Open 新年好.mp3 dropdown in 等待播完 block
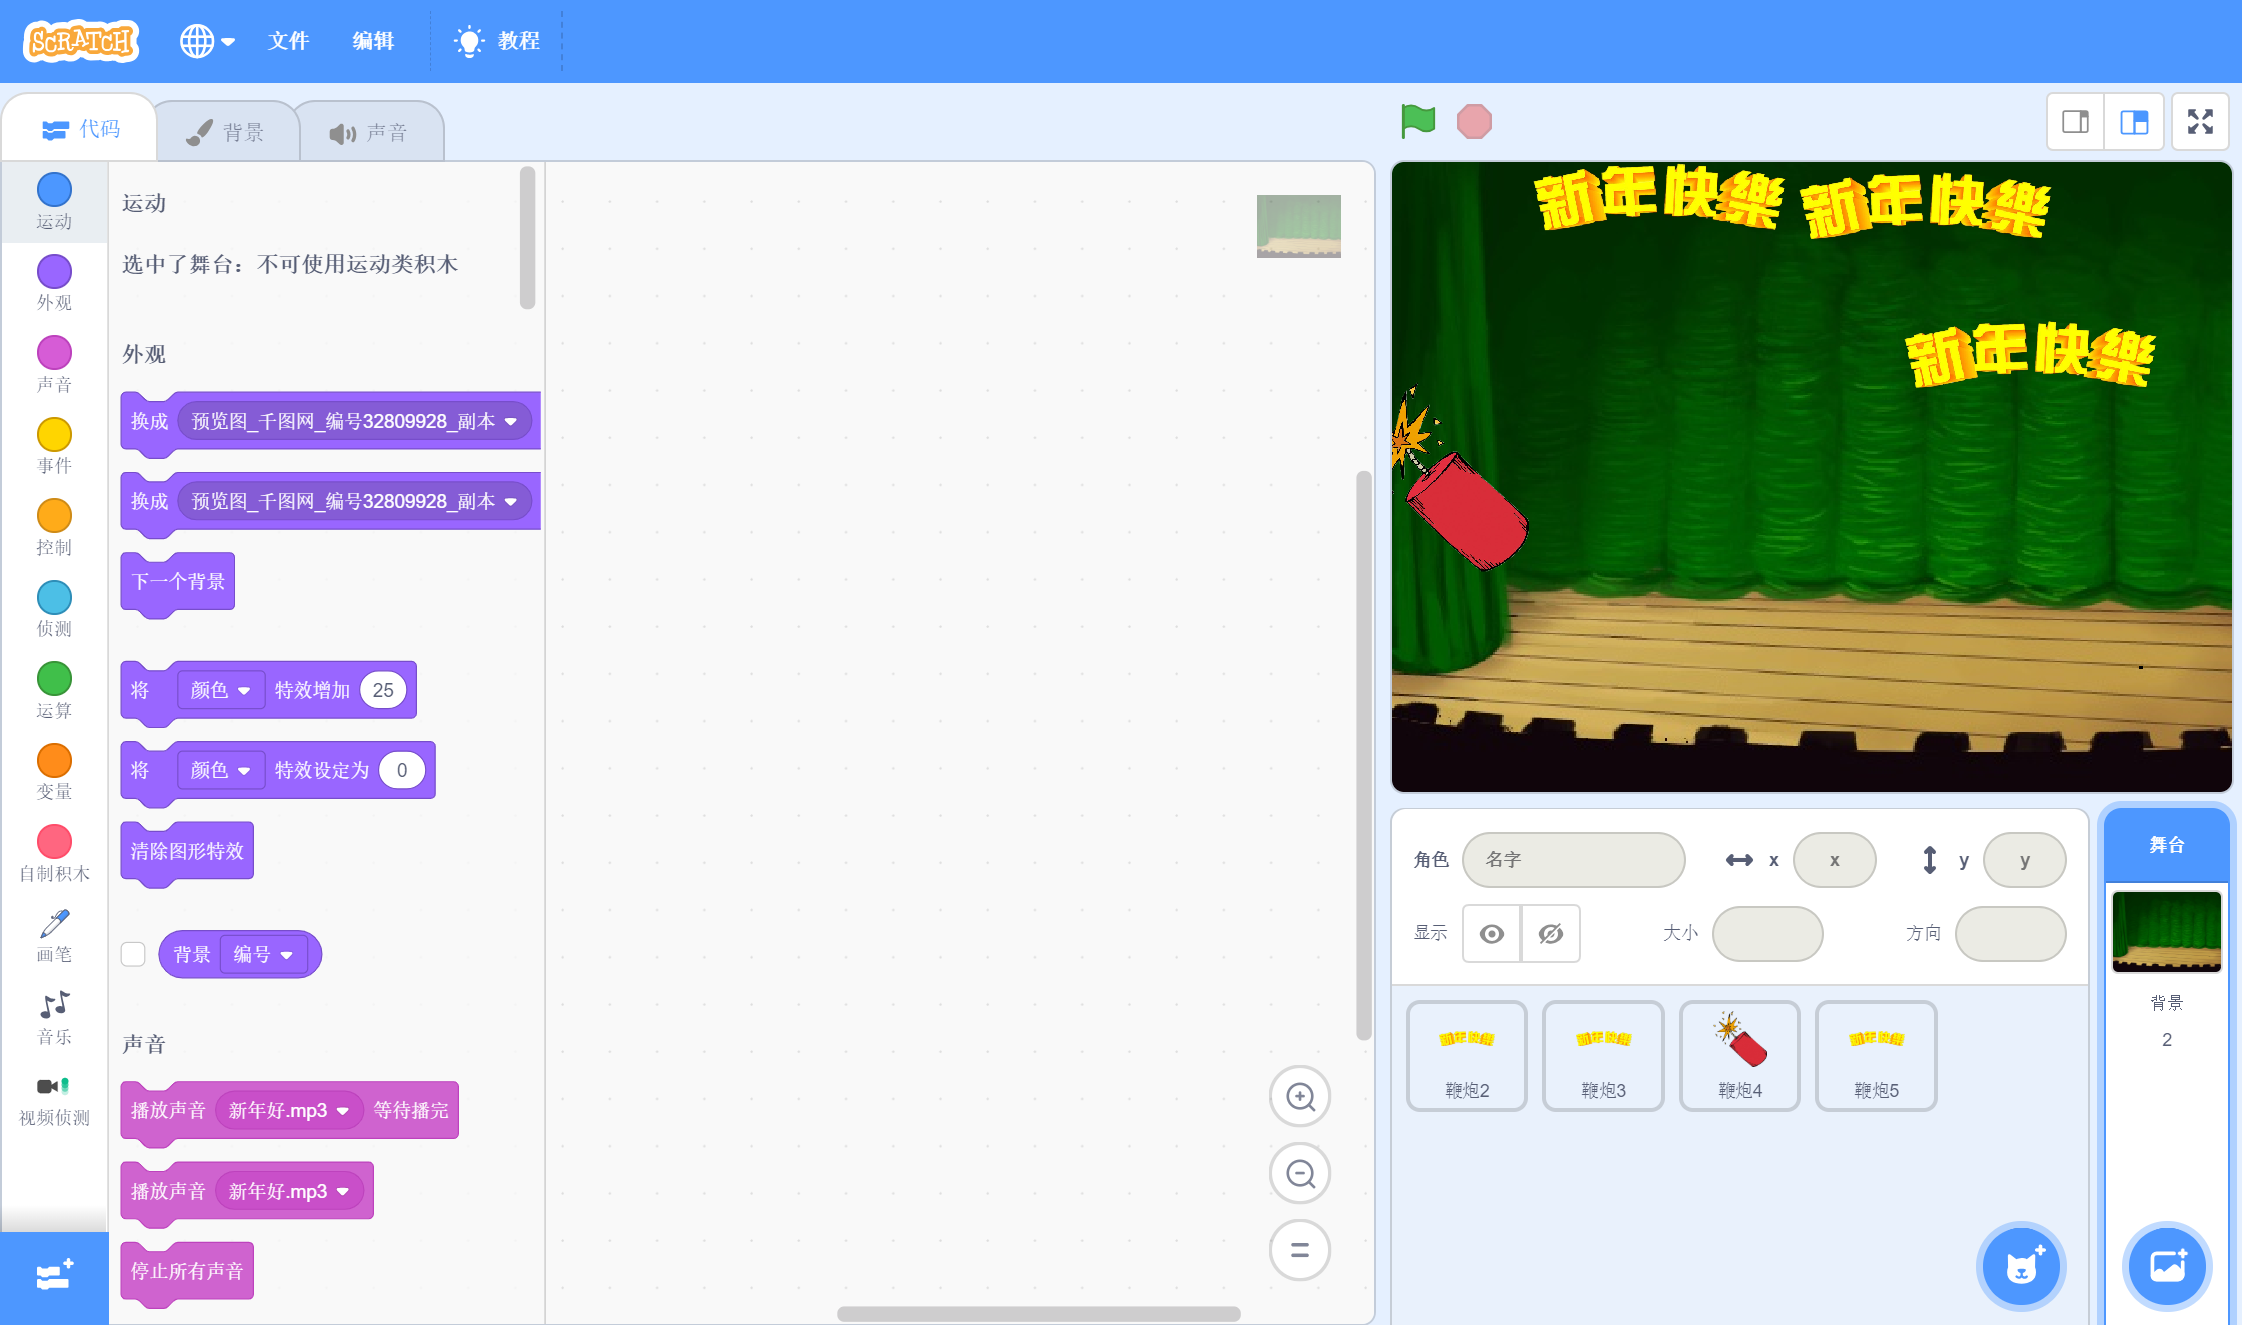Viewport: 2242px width, 1325px height. tap(288, 1111)
